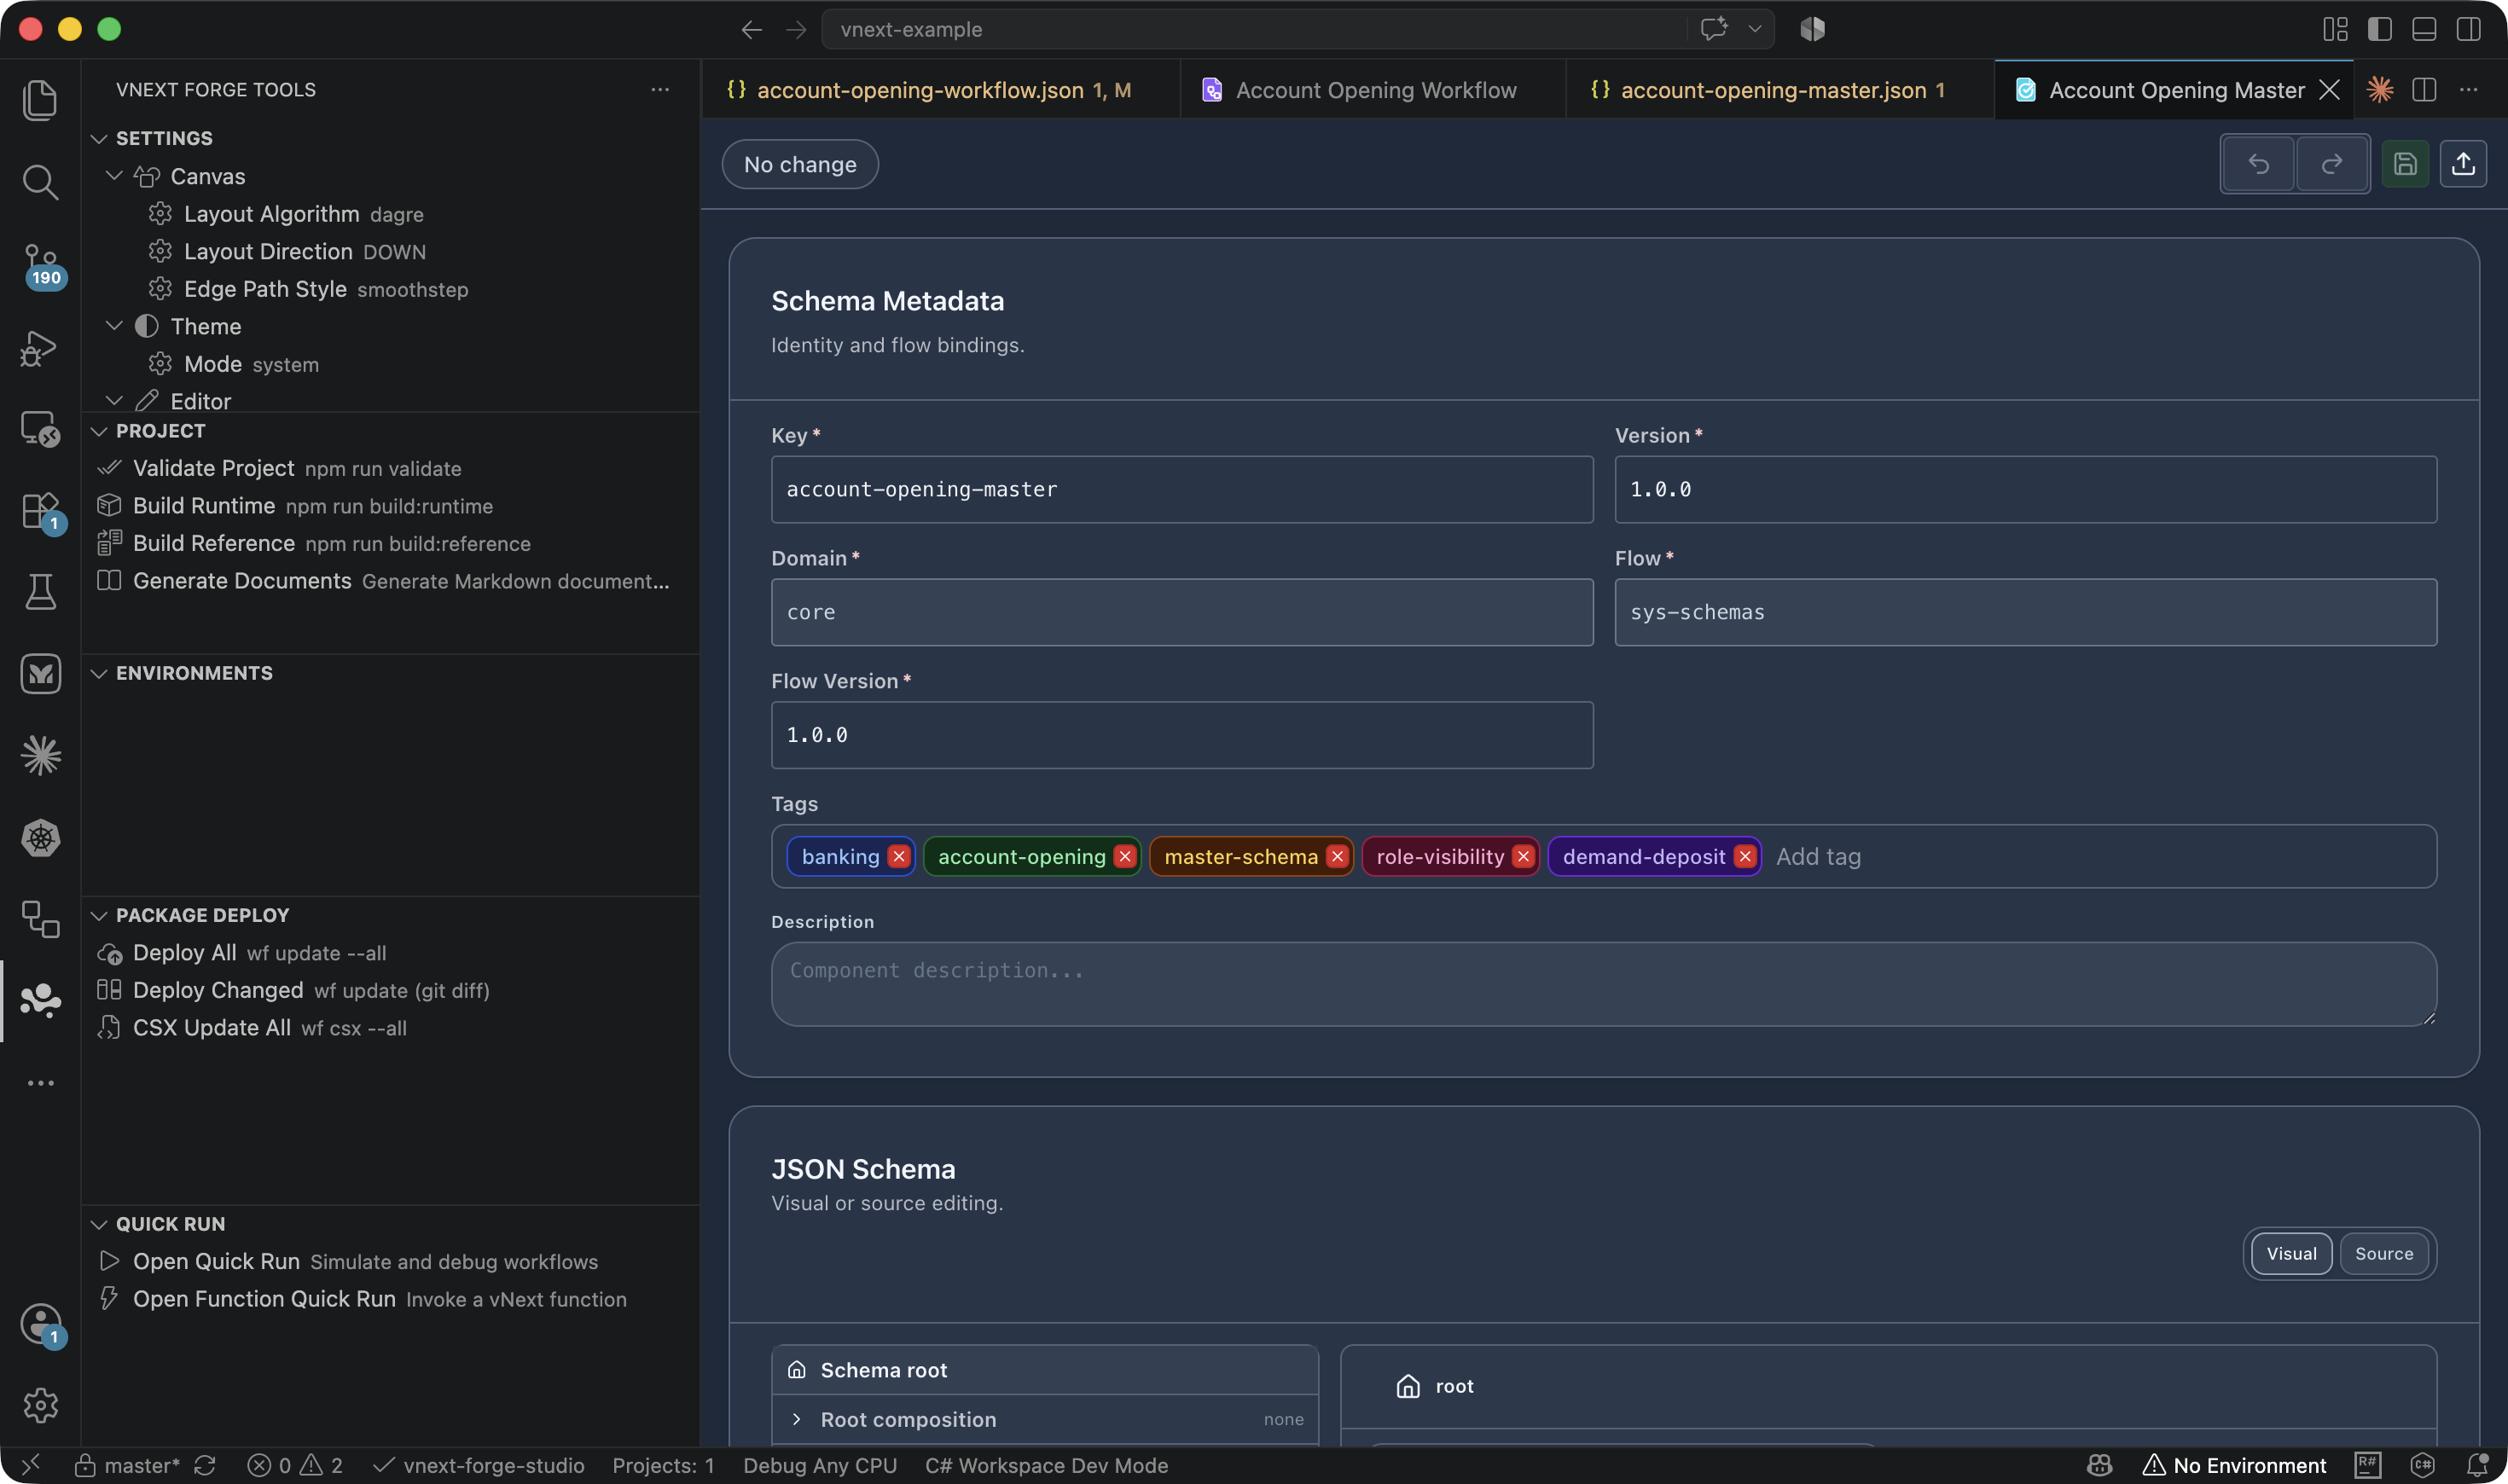Click the green save icon button
The image size is (2508, 1484).
coord(2405,164)
